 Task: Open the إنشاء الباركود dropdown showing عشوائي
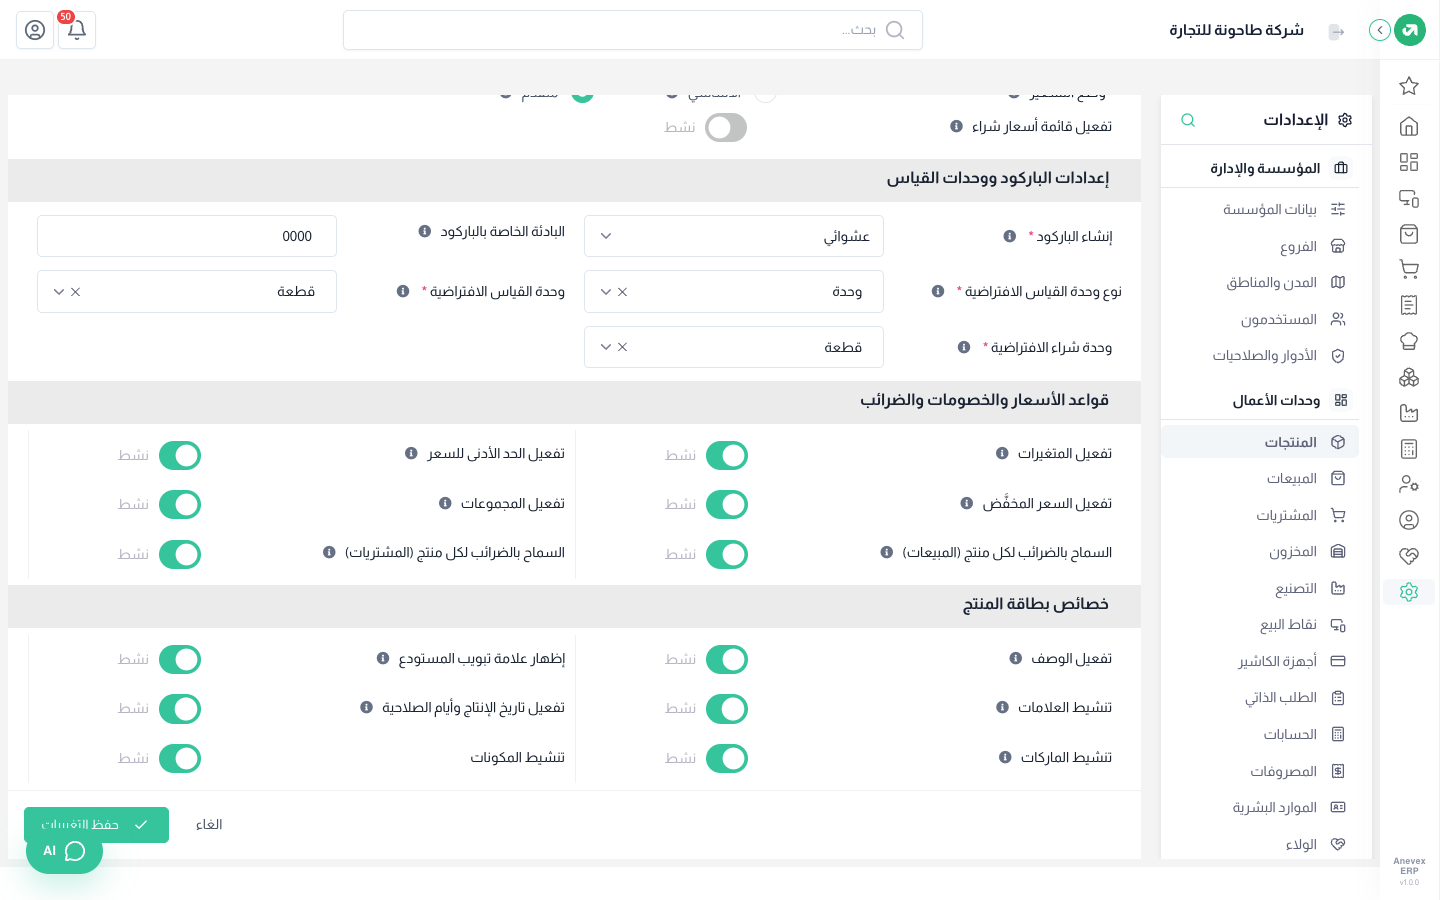734,236
